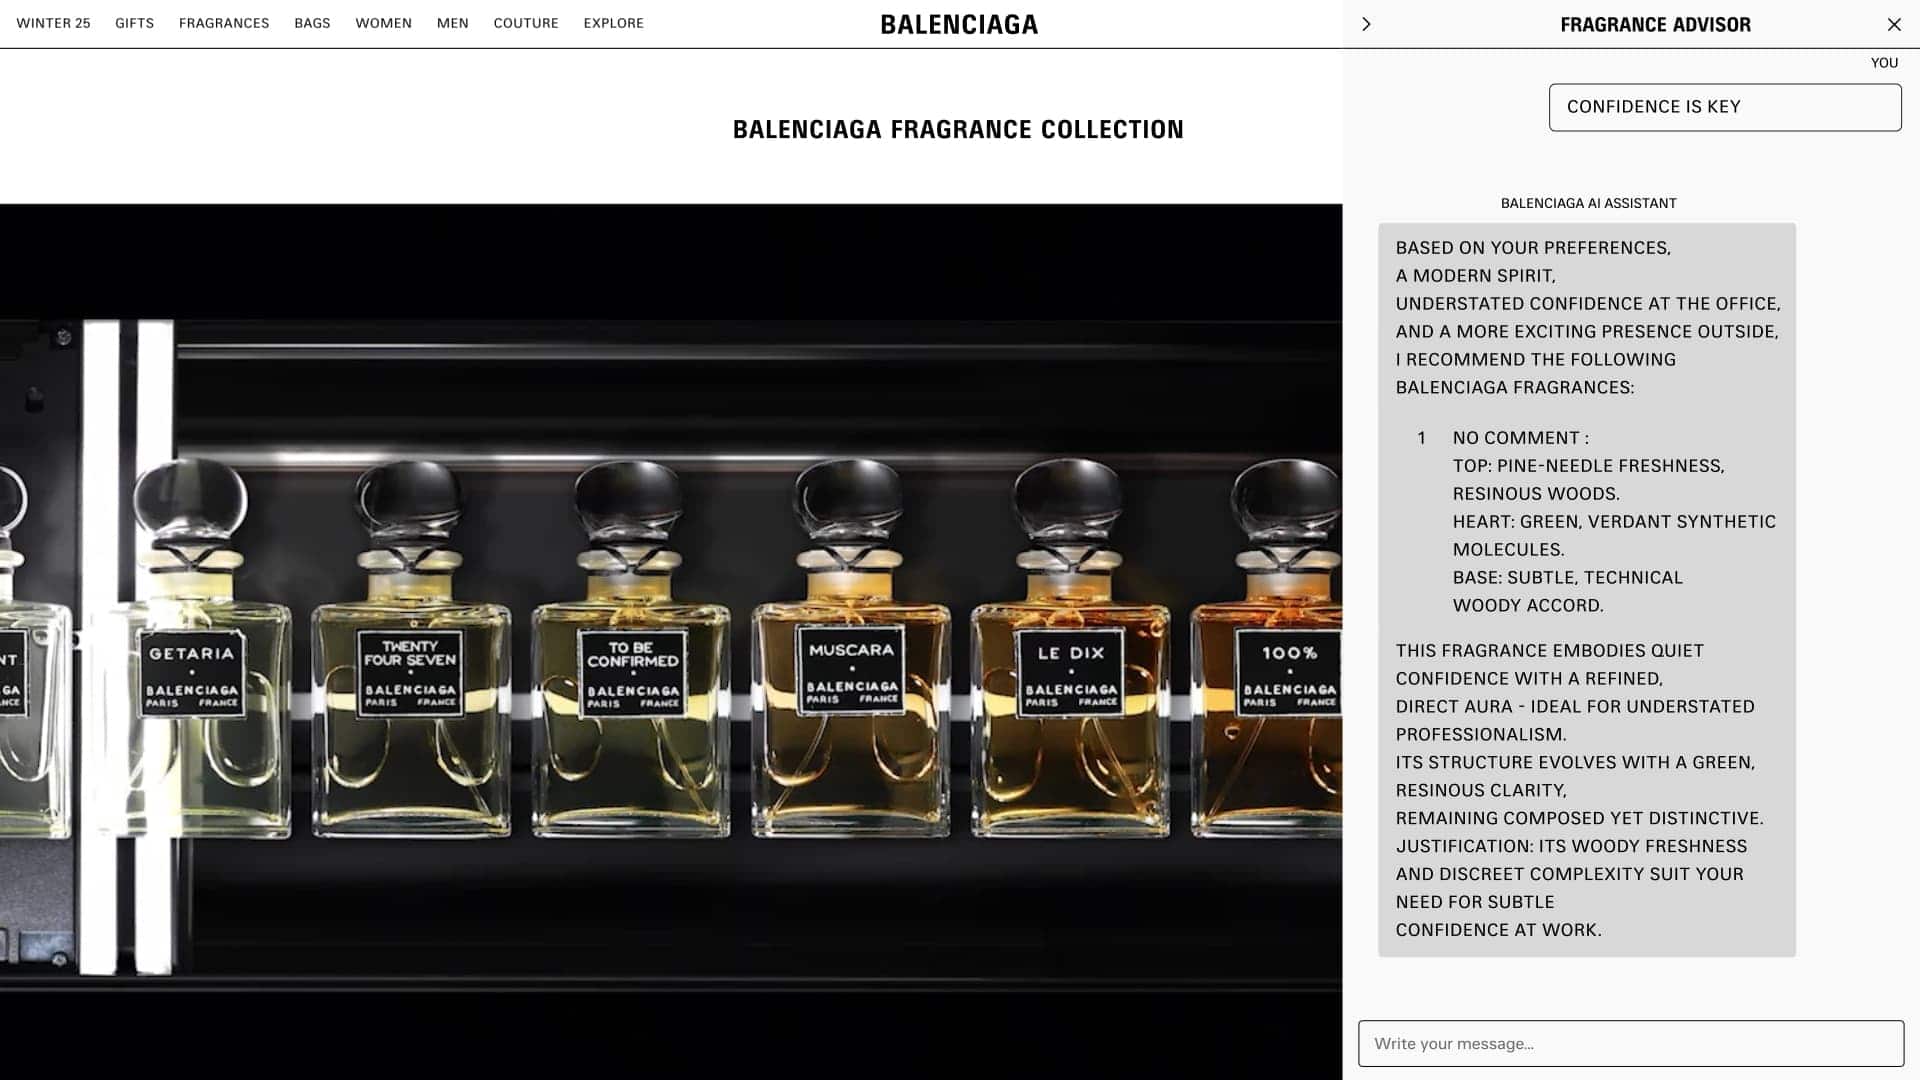Open the Explore navigation item
Viewport: 1920px width, 1080px height.
(613, 23)
